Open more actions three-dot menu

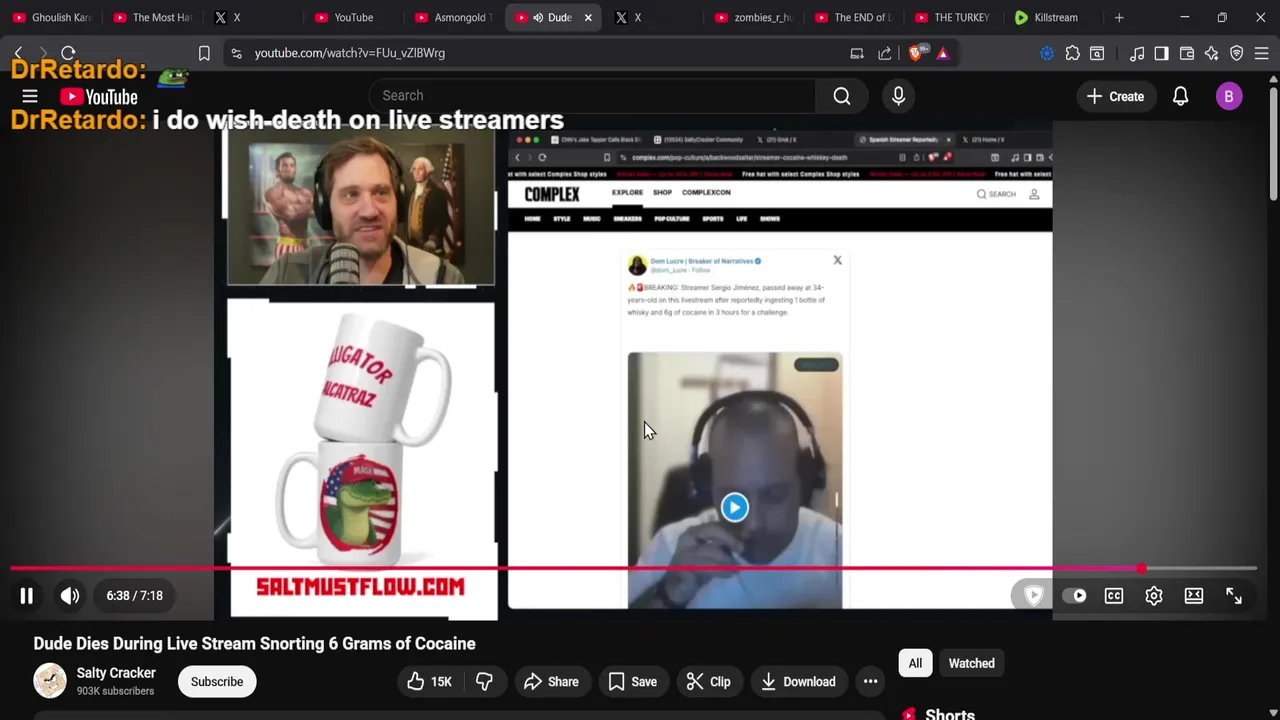pyautogui.click(x=871, y=682)
